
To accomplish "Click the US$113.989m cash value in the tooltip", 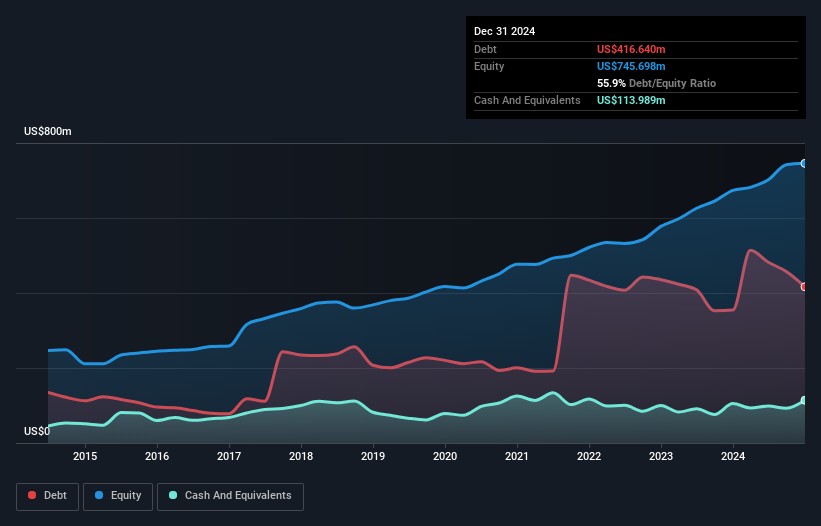I will [631, 100].
